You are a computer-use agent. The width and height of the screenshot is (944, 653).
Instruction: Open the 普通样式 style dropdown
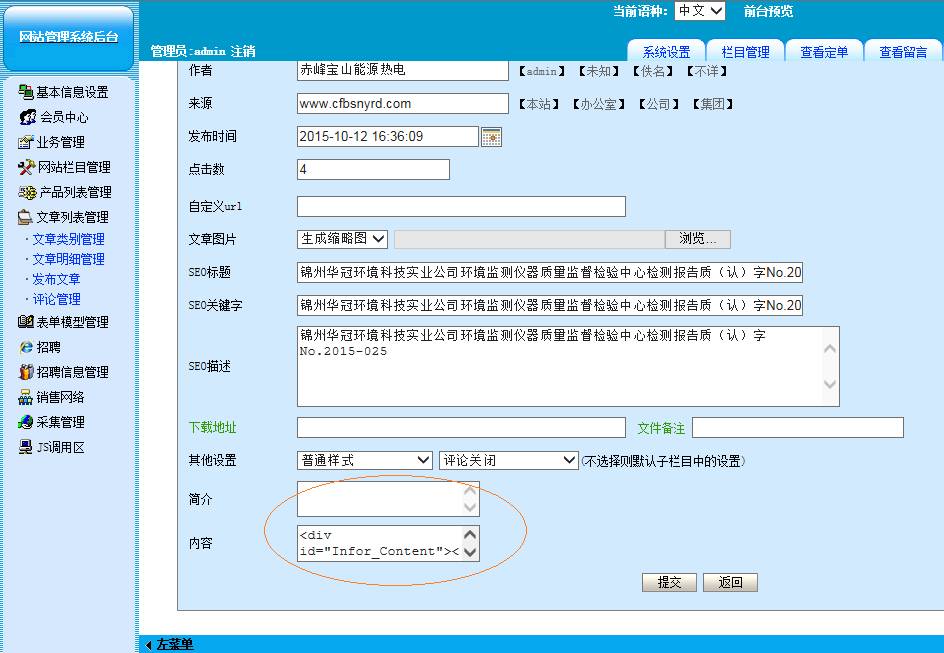click(364, 460)
